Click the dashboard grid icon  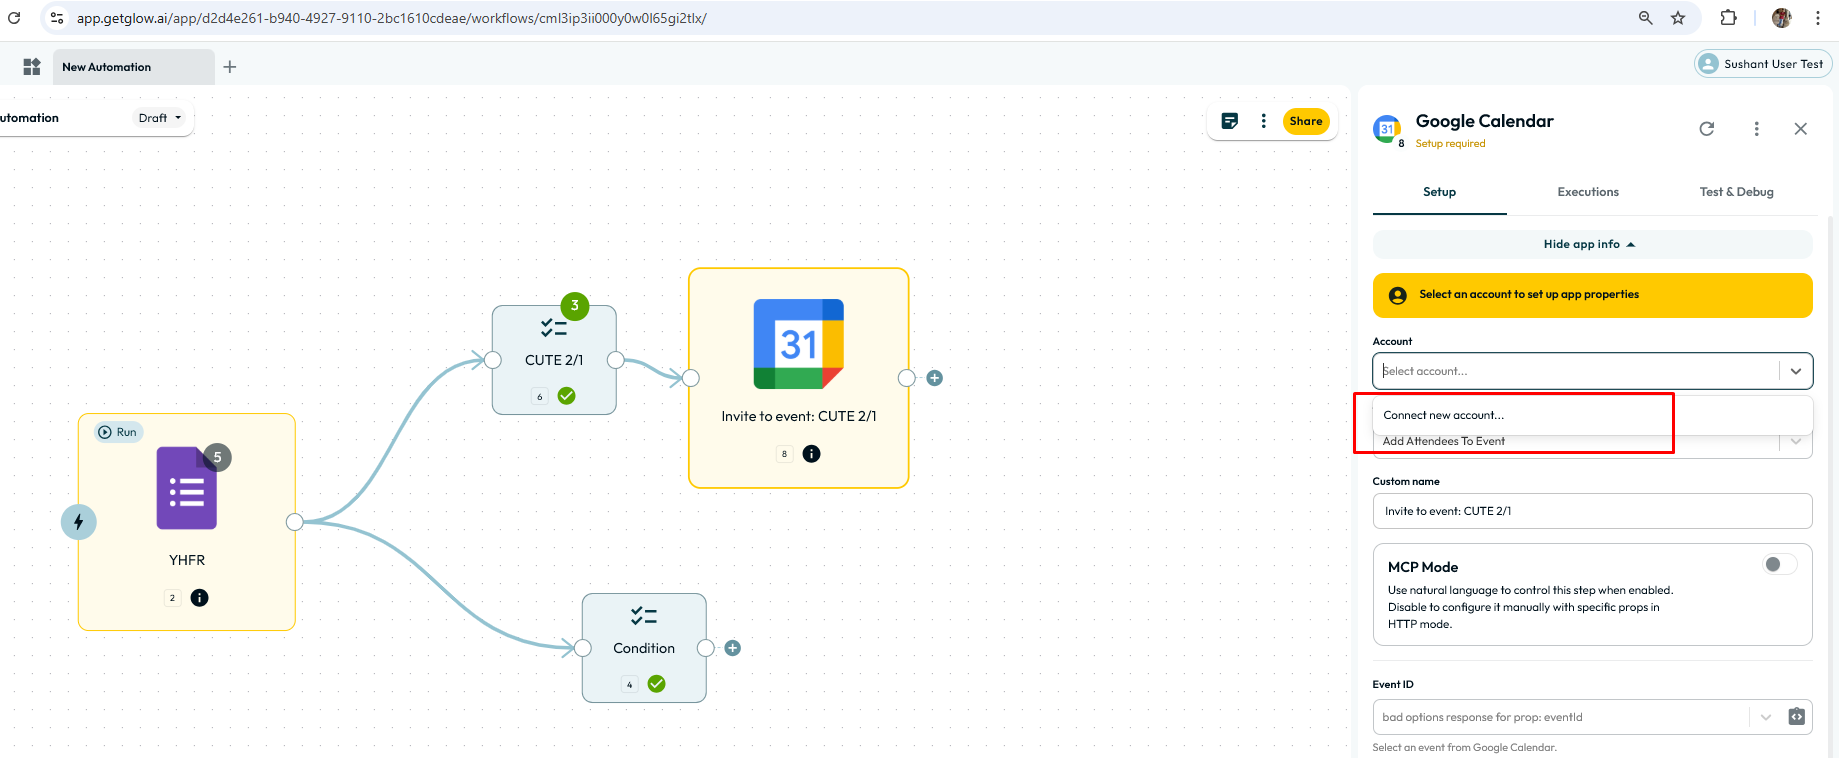tap(32, 67)
